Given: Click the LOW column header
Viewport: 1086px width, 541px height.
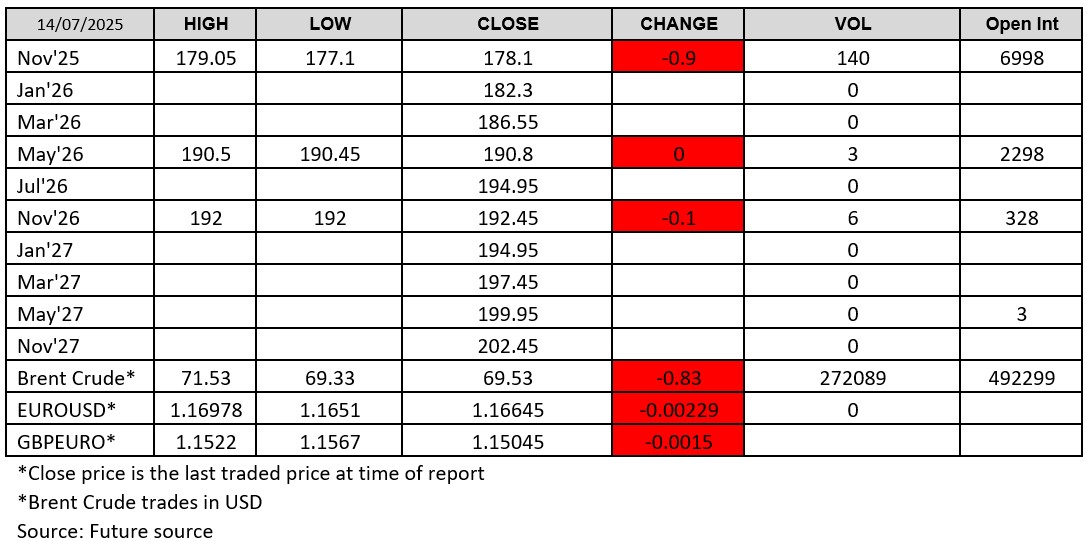Looking at the screenshot, I should tap(330, 24).
